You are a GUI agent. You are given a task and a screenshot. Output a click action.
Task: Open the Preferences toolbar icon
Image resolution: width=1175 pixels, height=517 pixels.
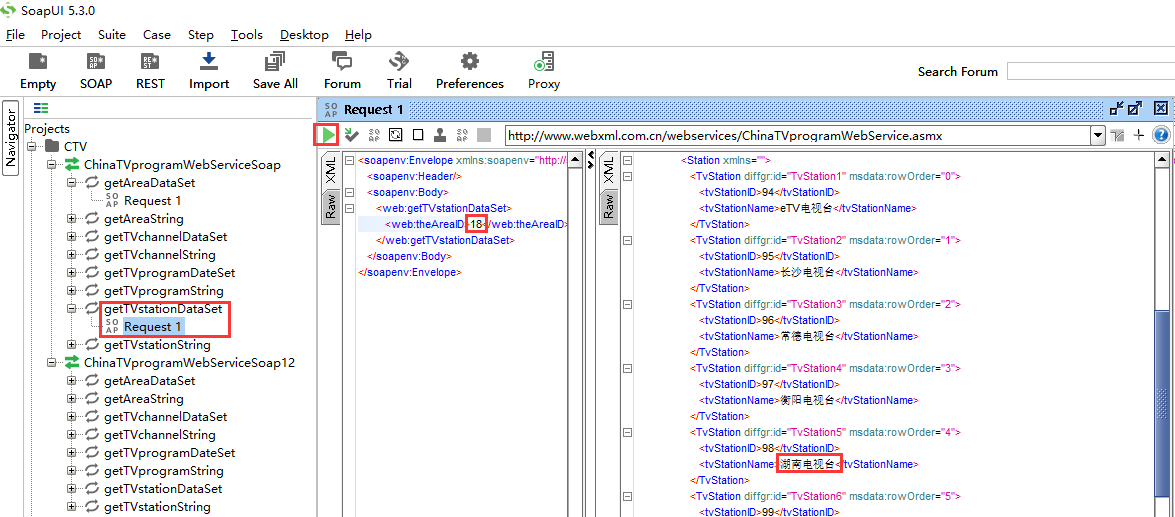click(469, 62)
